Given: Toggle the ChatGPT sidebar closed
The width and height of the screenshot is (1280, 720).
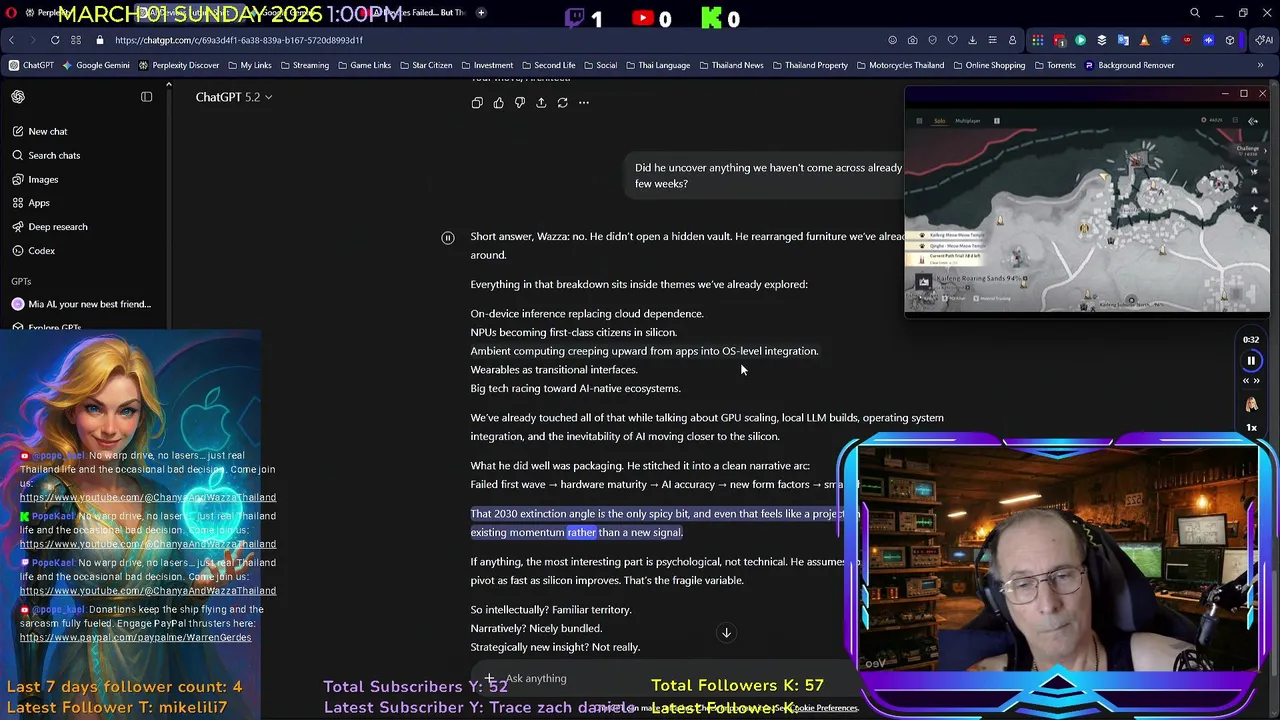Looking at the screenshot, I should pos(146,97).
